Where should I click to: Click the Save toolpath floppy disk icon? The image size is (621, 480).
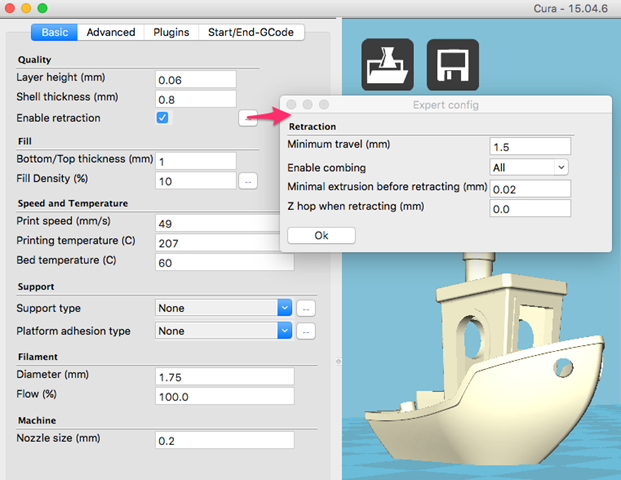453,65
